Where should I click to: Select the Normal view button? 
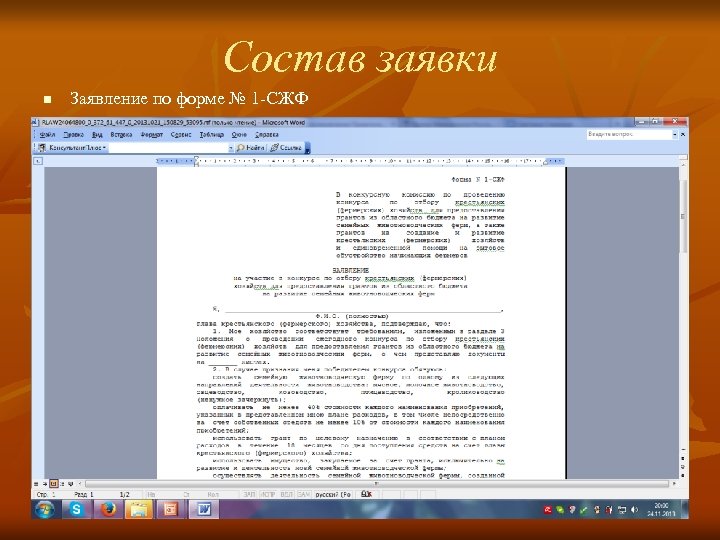[36, 484]
